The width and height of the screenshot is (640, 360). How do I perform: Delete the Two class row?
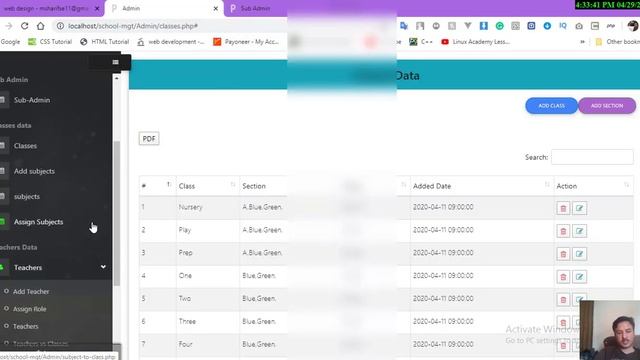[x=563, y=300]
